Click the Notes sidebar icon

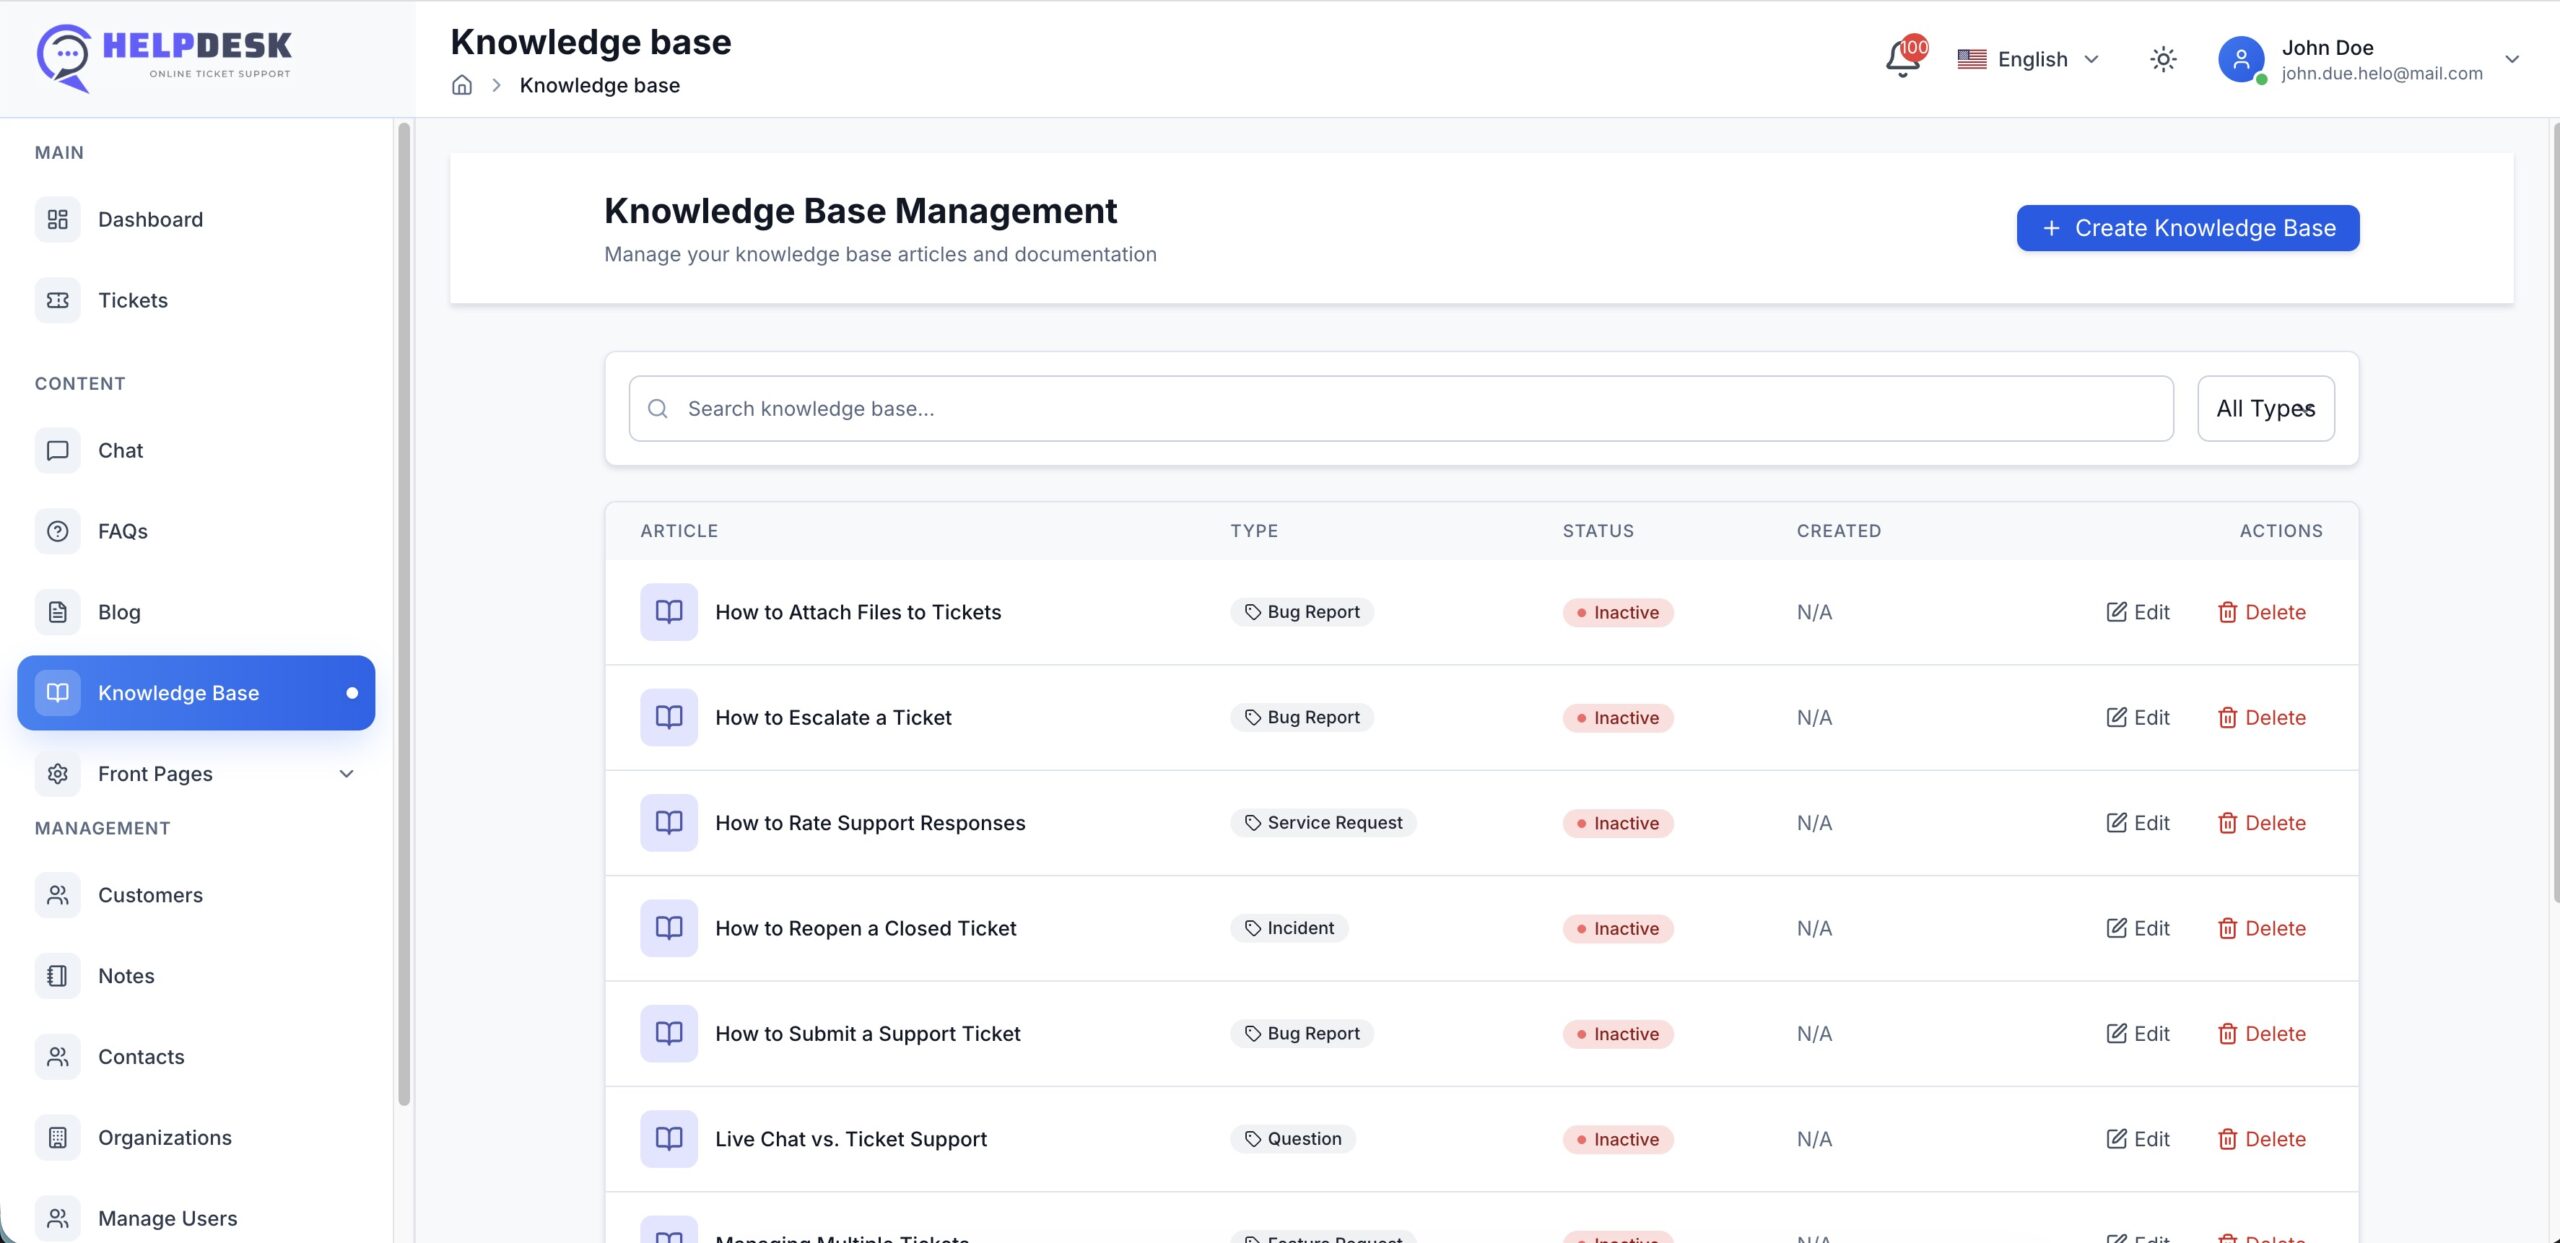pyautogui.click(x=58, y=976)
